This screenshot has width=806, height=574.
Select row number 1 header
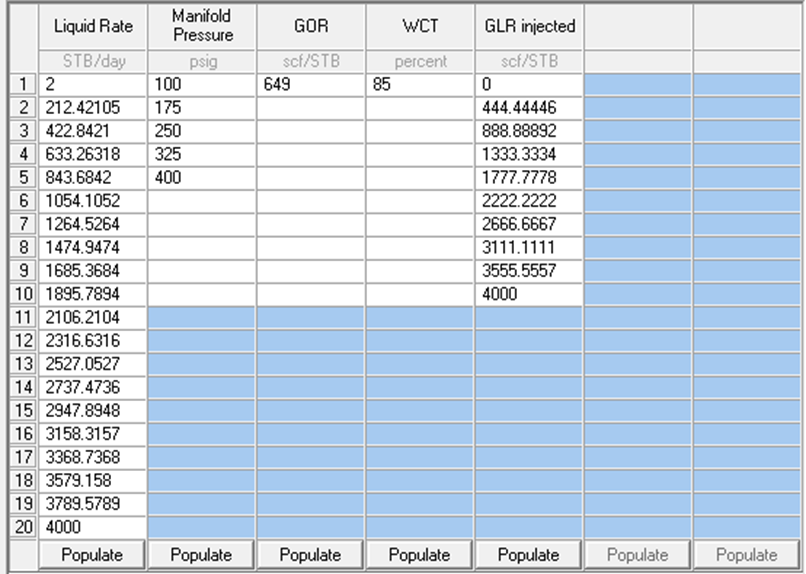click(x=23, y=84)
